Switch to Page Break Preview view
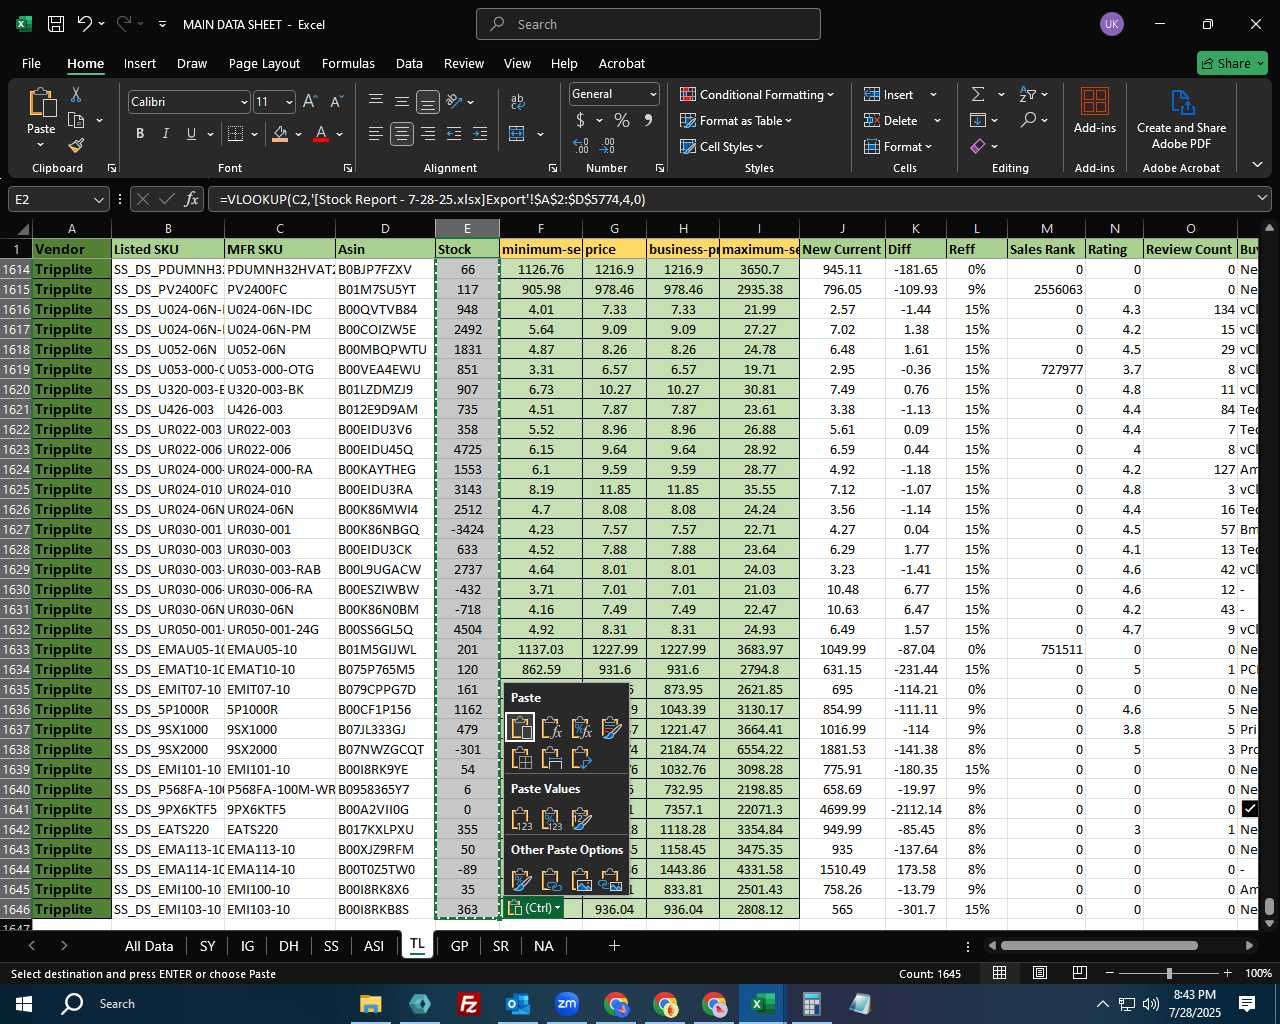Viewport: 1280px width, 1024px height. pos(1079,973)
